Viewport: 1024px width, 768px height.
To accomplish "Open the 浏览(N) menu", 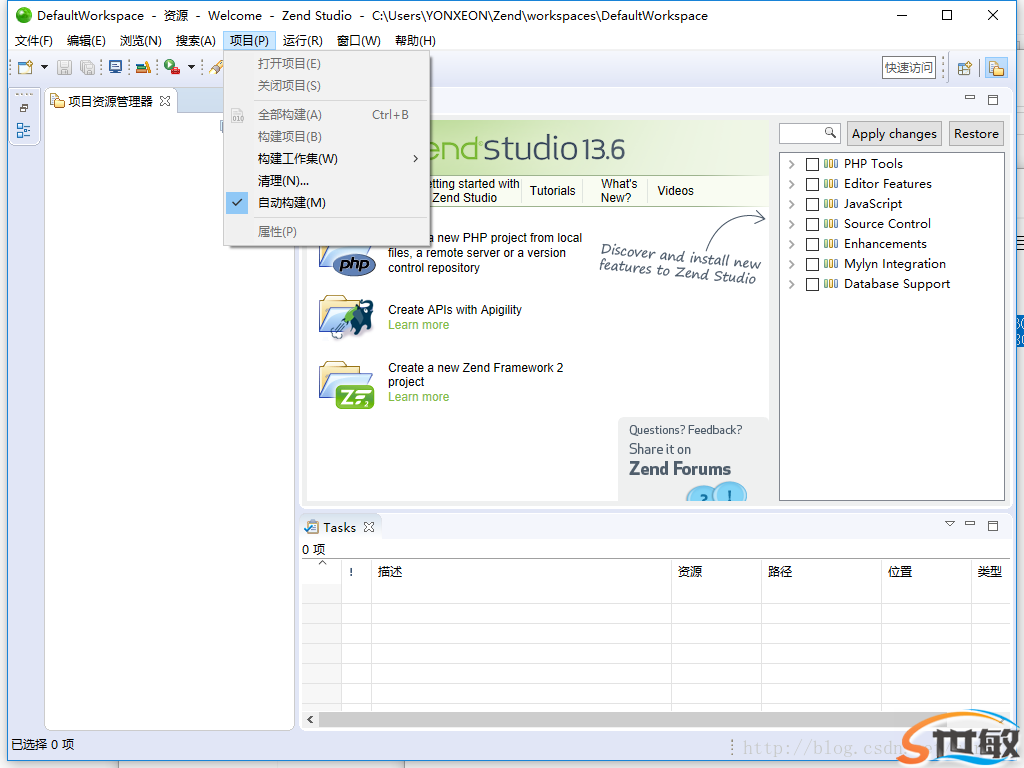I will (140, 40).
